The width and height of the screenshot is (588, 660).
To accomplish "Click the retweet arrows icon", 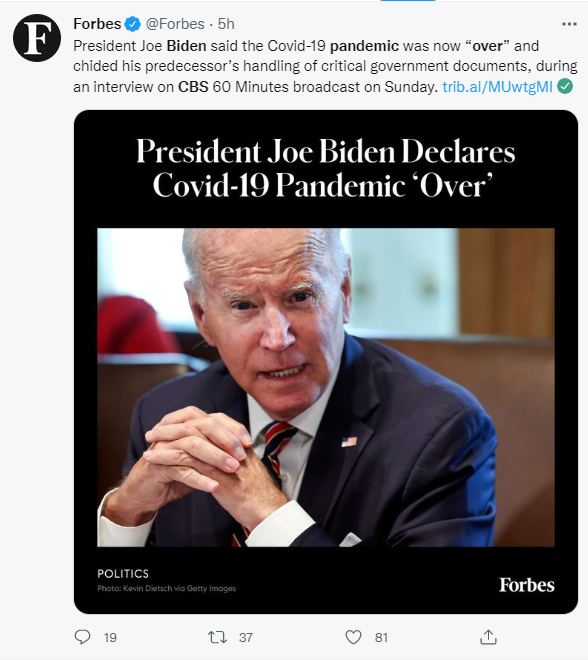I will click(218, 637).
